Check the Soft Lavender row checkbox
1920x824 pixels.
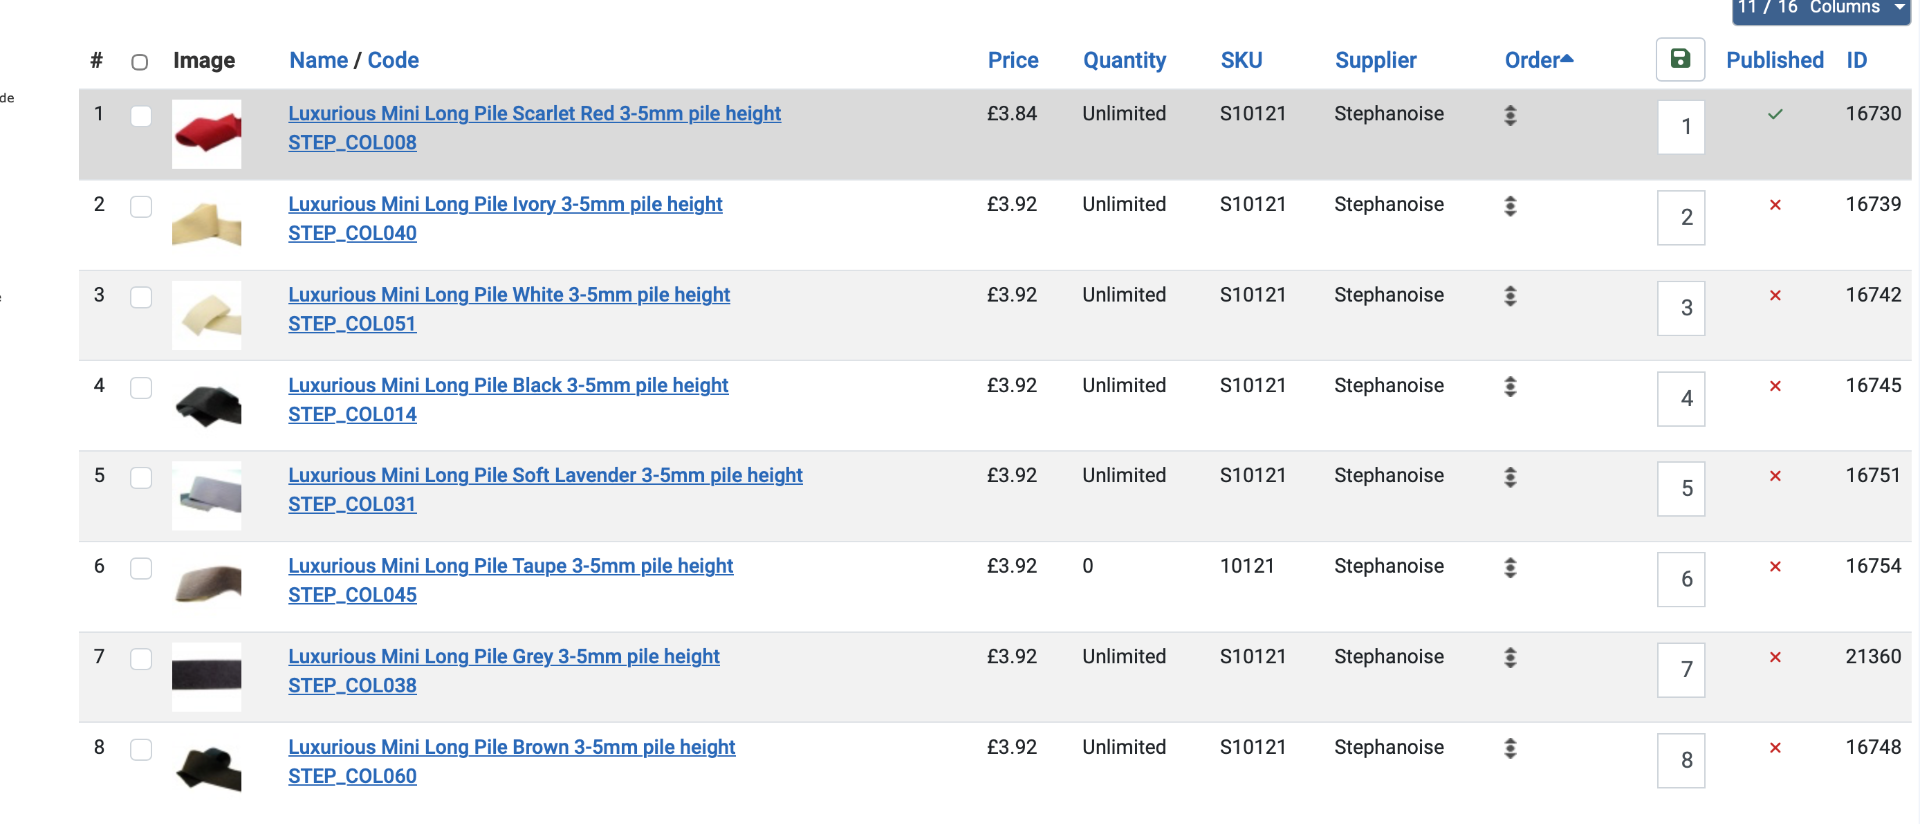141,478
